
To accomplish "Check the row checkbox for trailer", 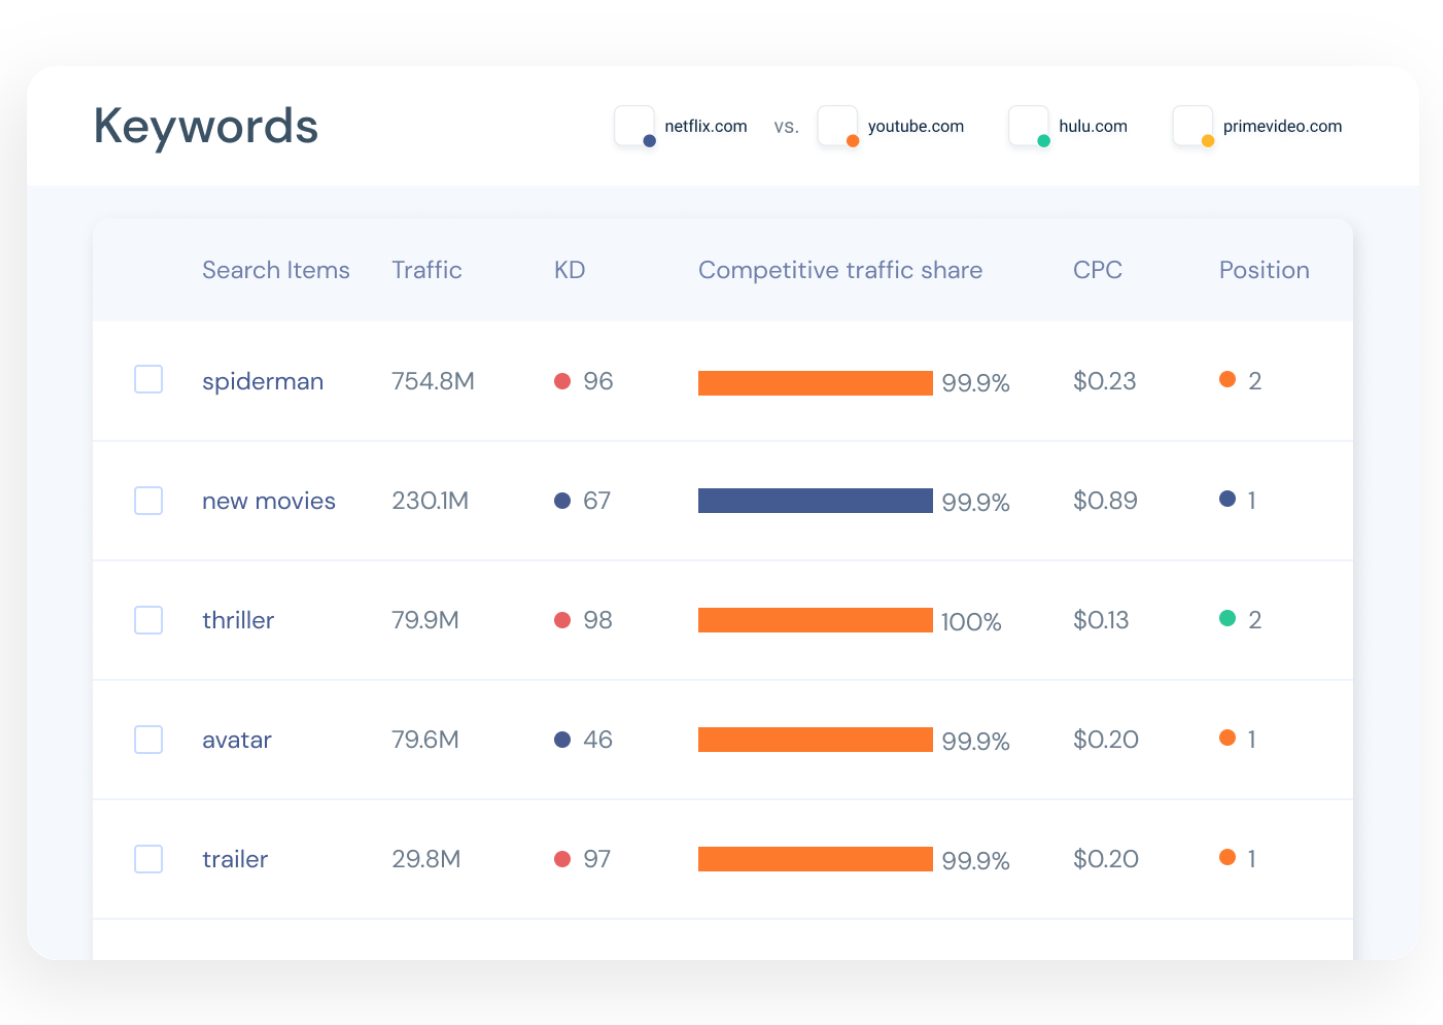I will pos(148,858).
